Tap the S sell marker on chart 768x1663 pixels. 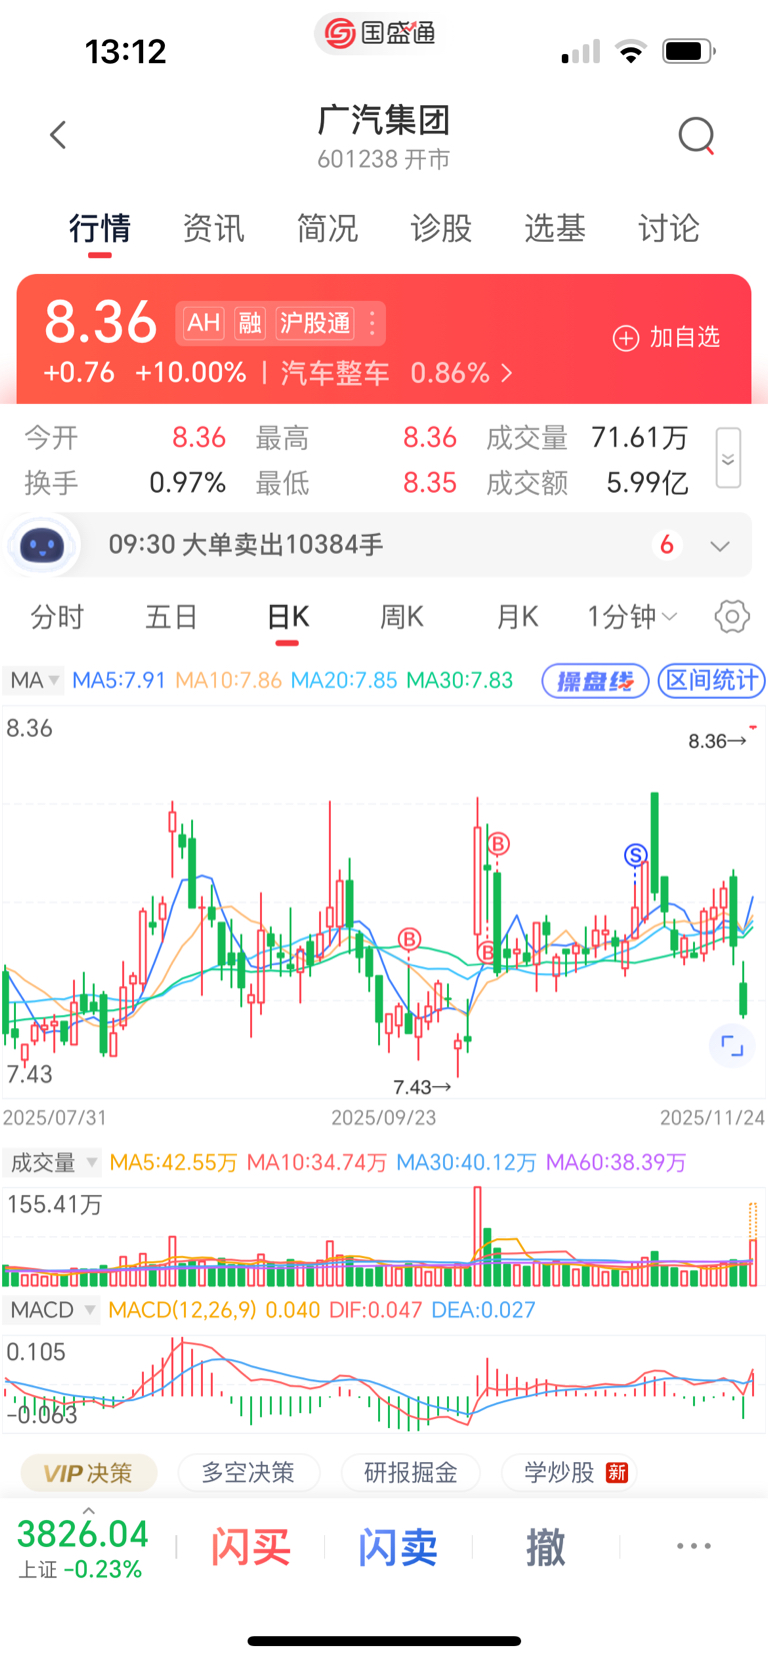(x=635, y=855)
